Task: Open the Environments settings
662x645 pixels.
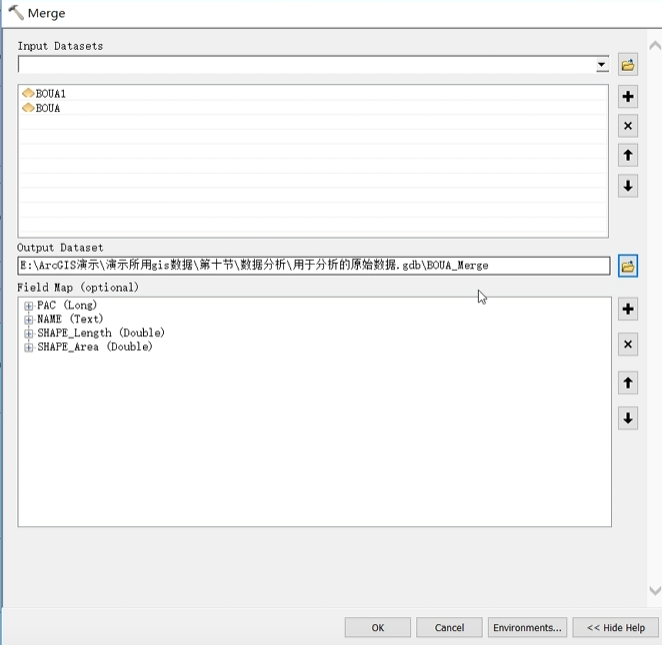Action: pyautogui.click(x=527, y=628)
